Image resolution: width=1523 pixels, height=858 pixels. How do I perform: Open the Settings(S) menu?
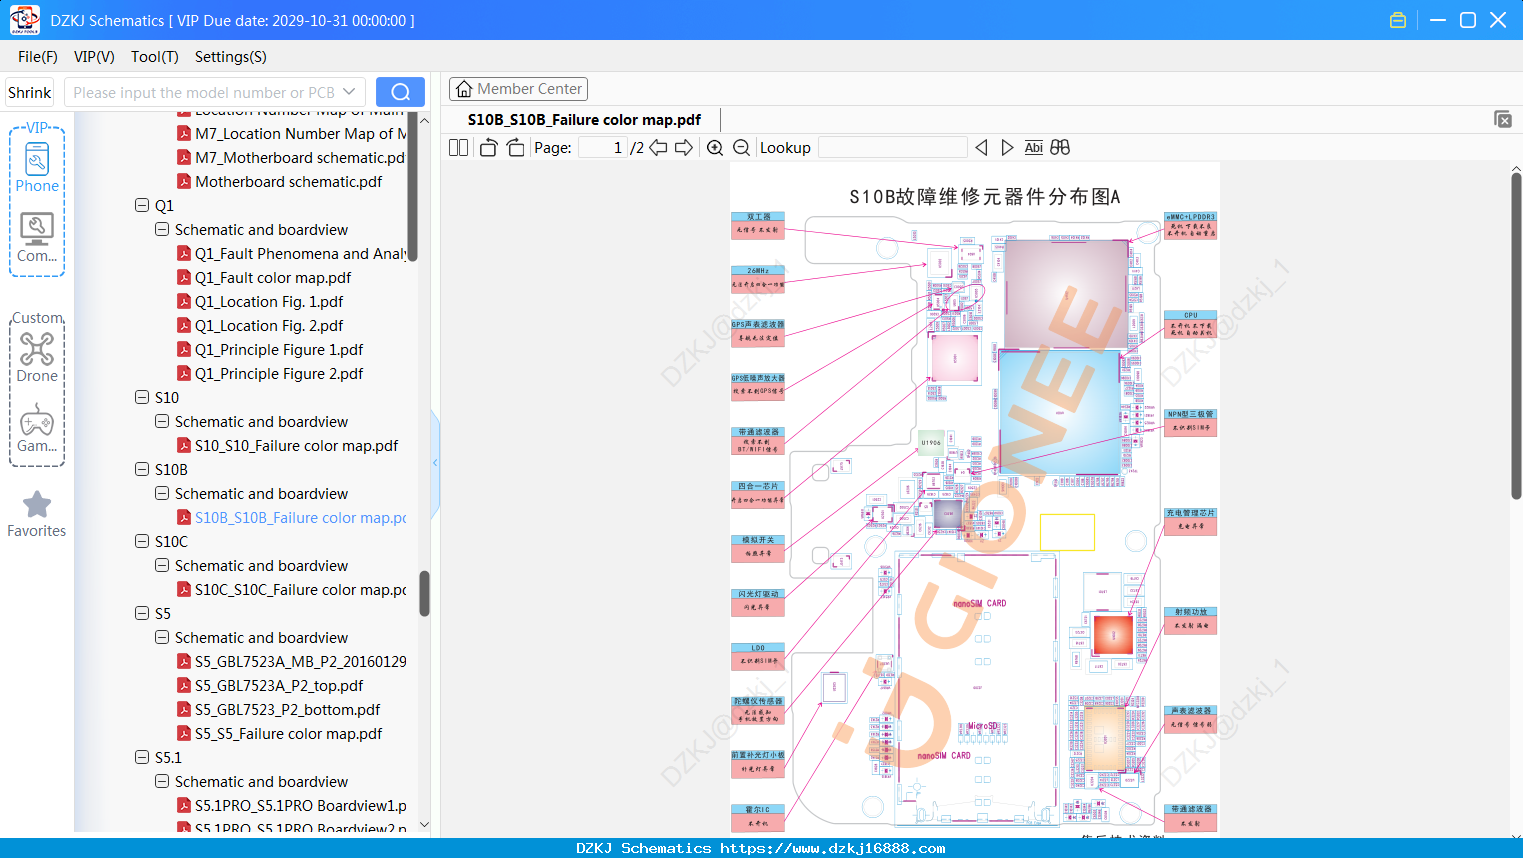tap(231, 57)
